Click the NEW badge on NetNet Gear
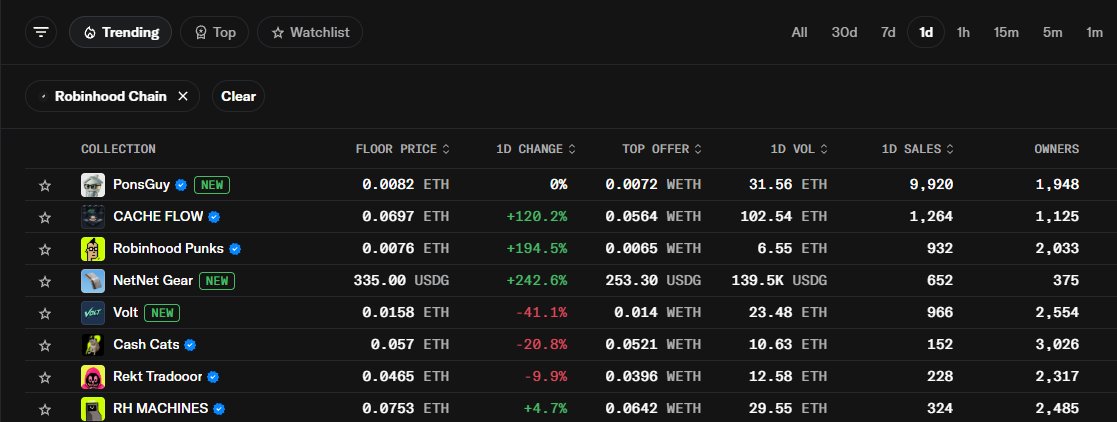Image resolution: width=1117 pixels, height=422 pixels. [x=217, y=281]
